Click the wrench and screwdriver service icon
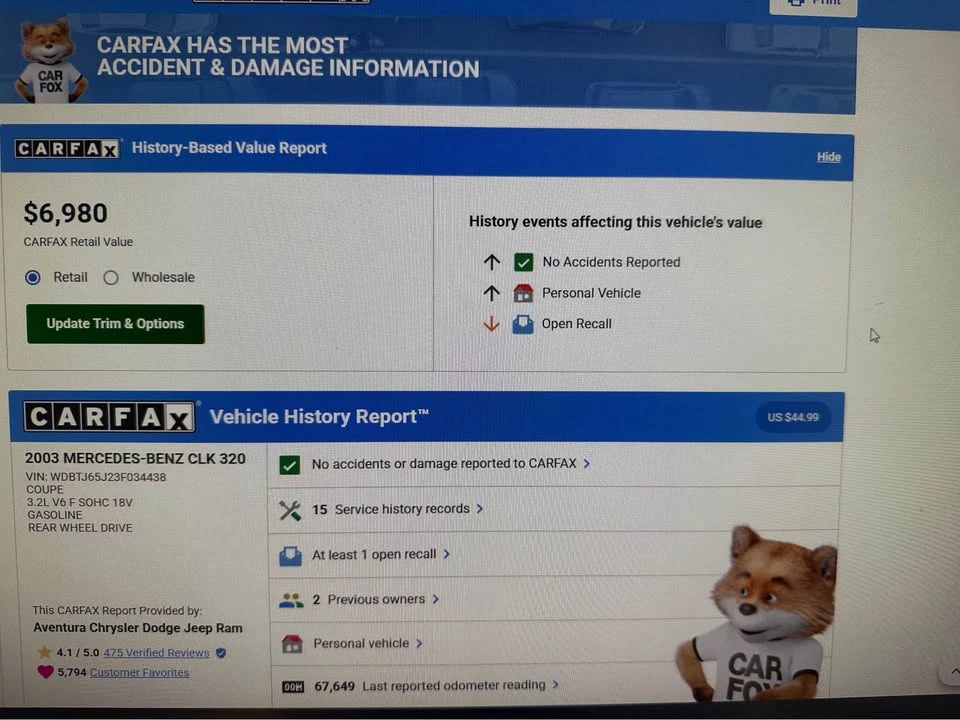This screenshot has width=960, height=720. tap(290, 510)
